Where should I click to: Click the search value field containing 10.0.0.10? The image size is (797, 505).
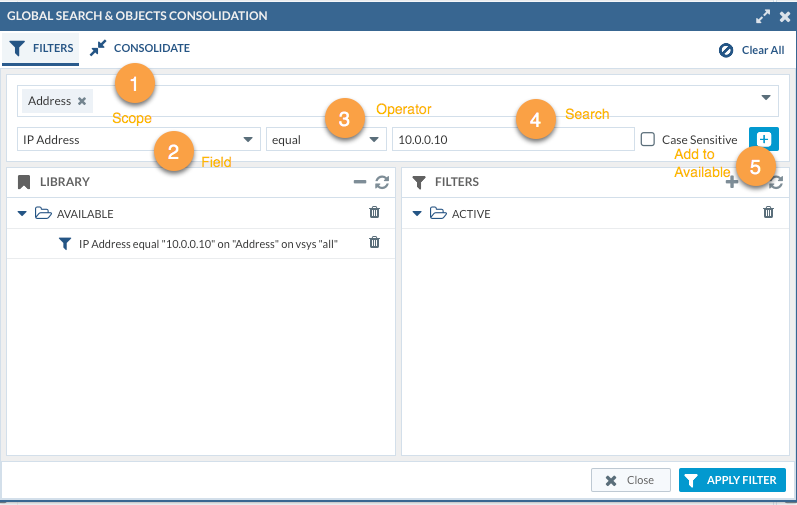click(512, 140)
